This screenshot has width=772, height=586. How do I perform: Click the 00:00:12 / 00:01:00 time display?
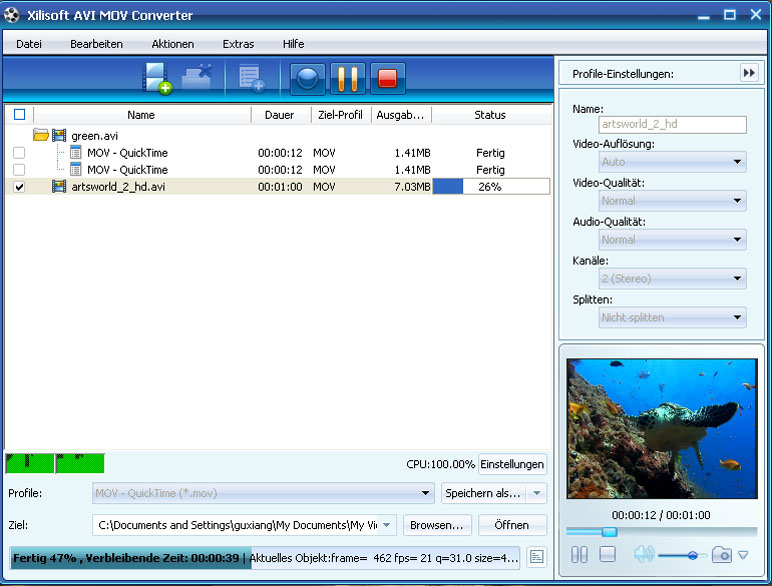point(661,515)
